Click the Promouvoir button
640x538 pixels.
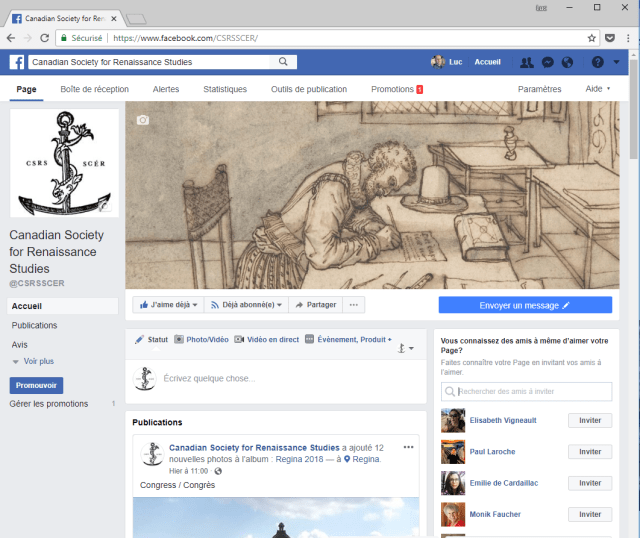coord(36,385)
